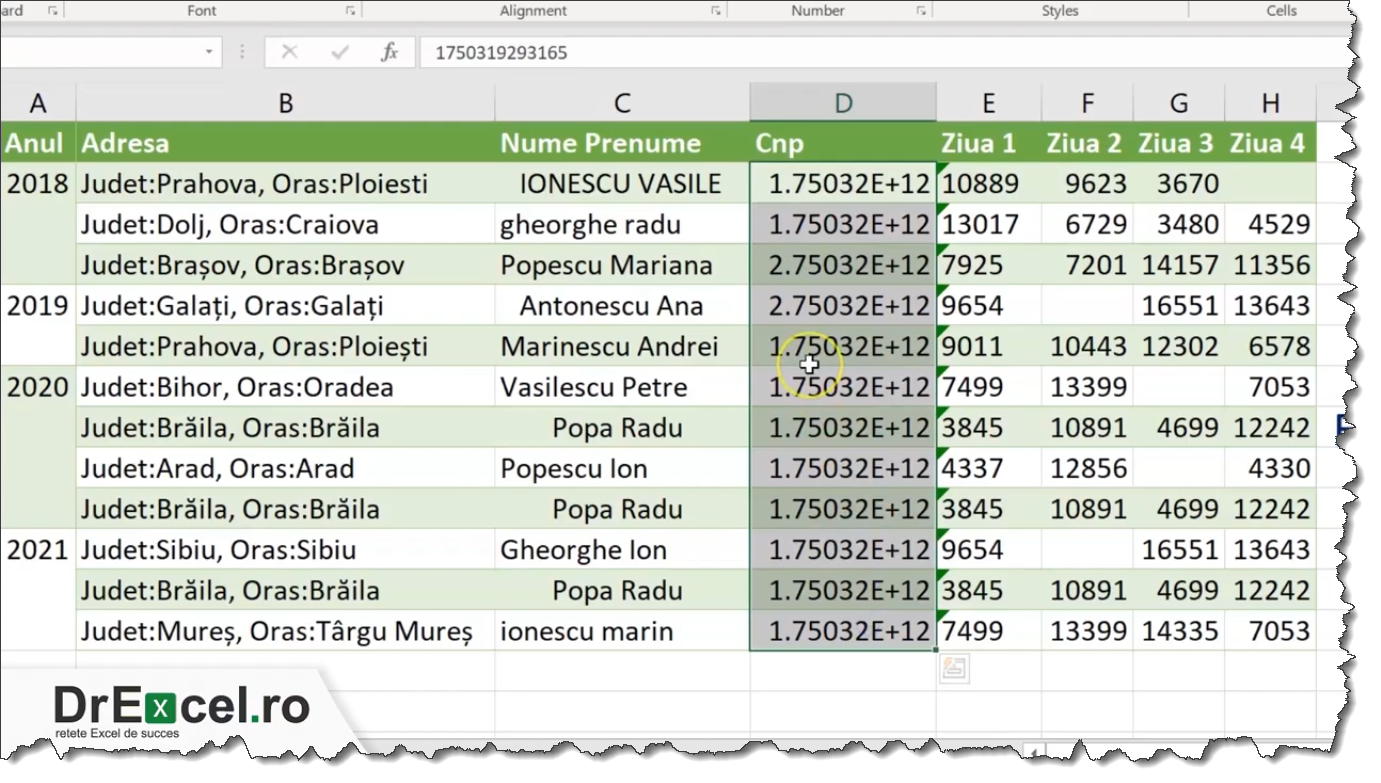Open the Font group dialog launcher
The height and width of the screenshot is (783, 1381).
point(349,10)
